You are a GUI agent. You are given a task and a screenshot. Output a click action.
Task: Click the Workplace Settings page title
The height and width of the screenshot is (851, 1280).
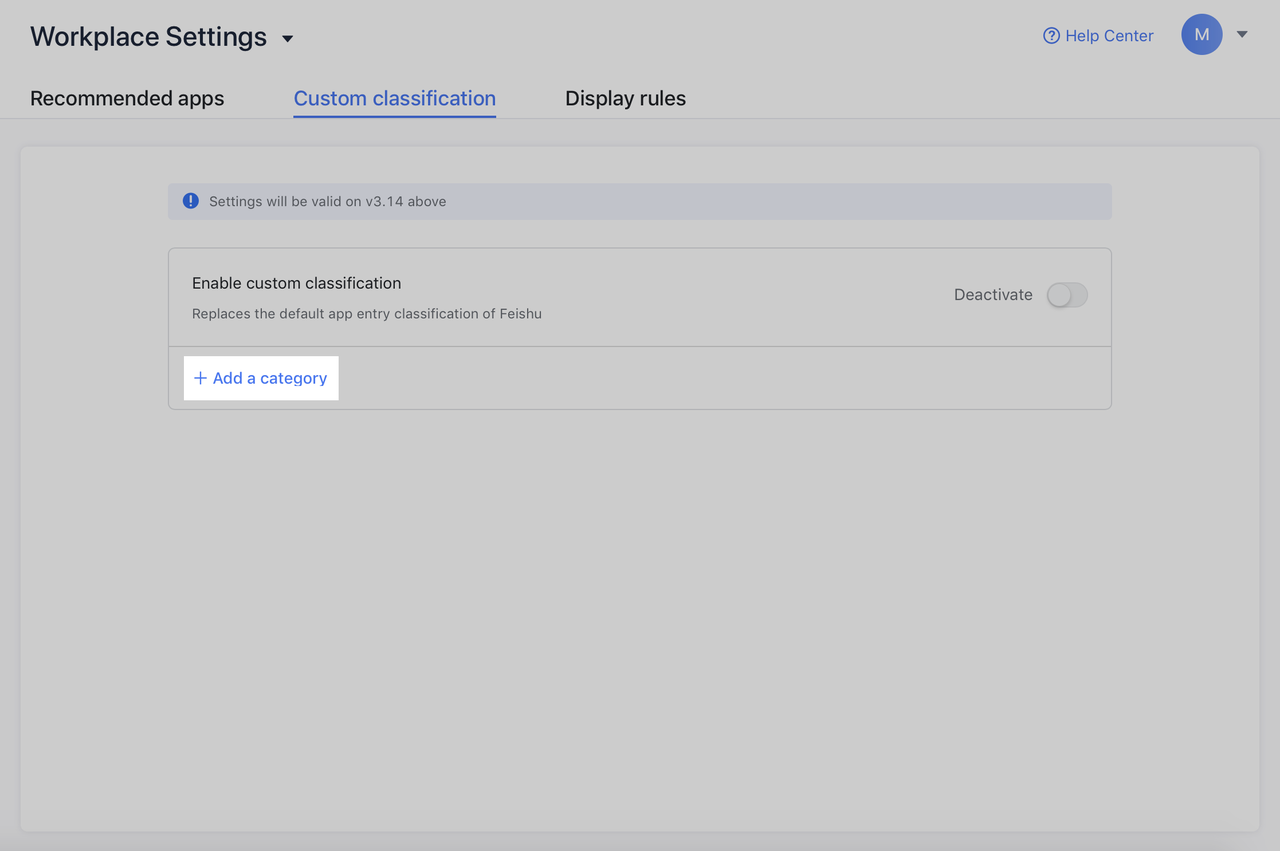(148, 37)
